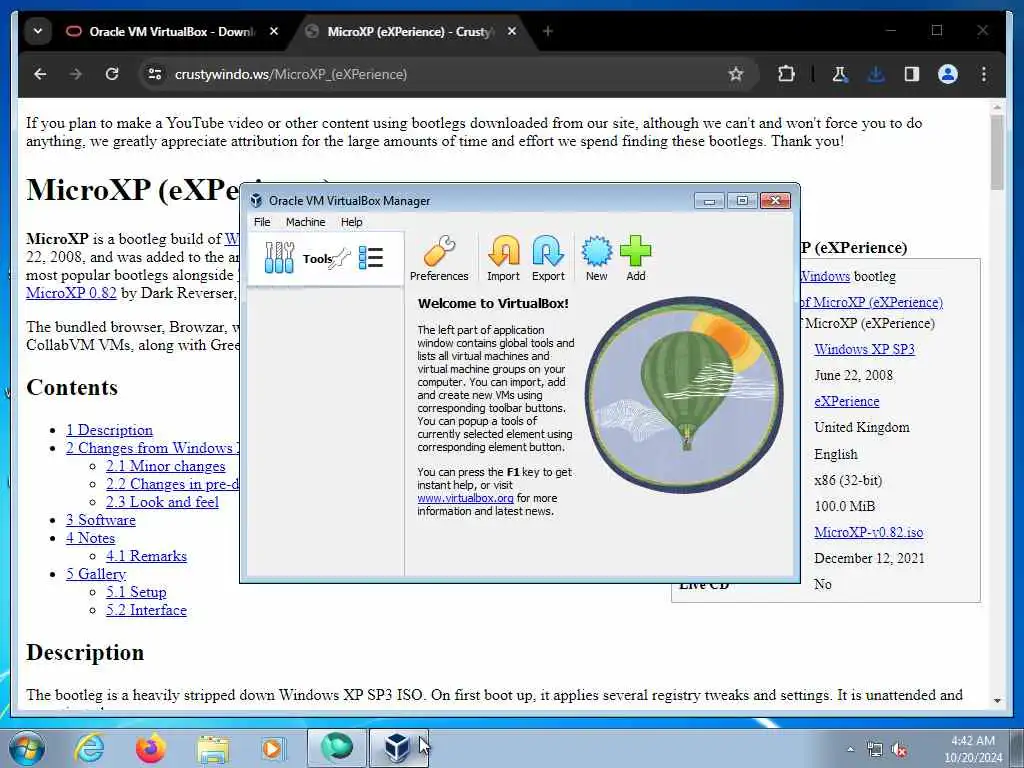Click the eXPerience author link
This screenshot has height=768, width=1024.
coord(846,402)
